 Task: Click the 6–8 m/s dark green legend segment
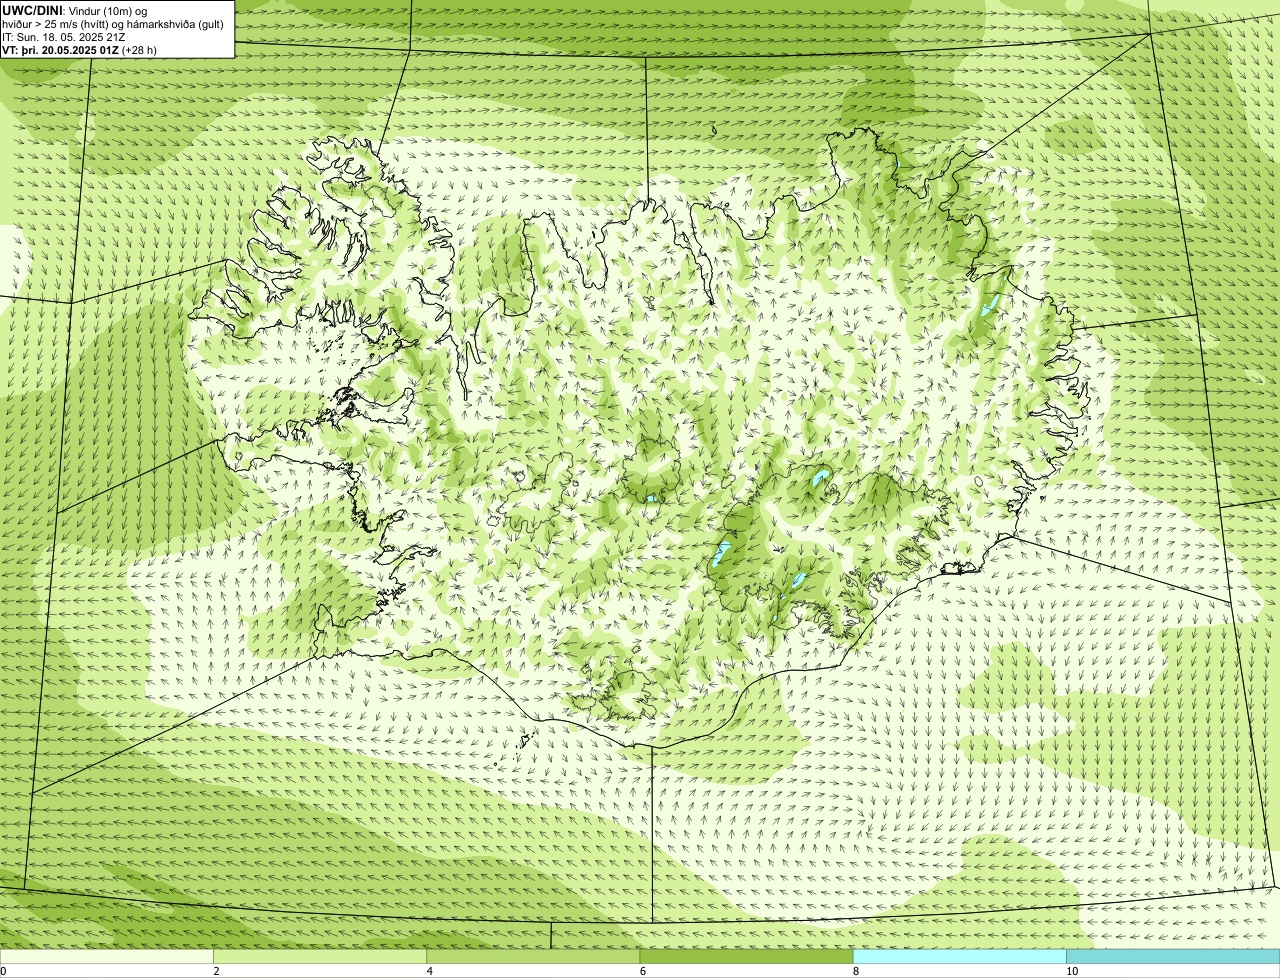pos(746,956)
